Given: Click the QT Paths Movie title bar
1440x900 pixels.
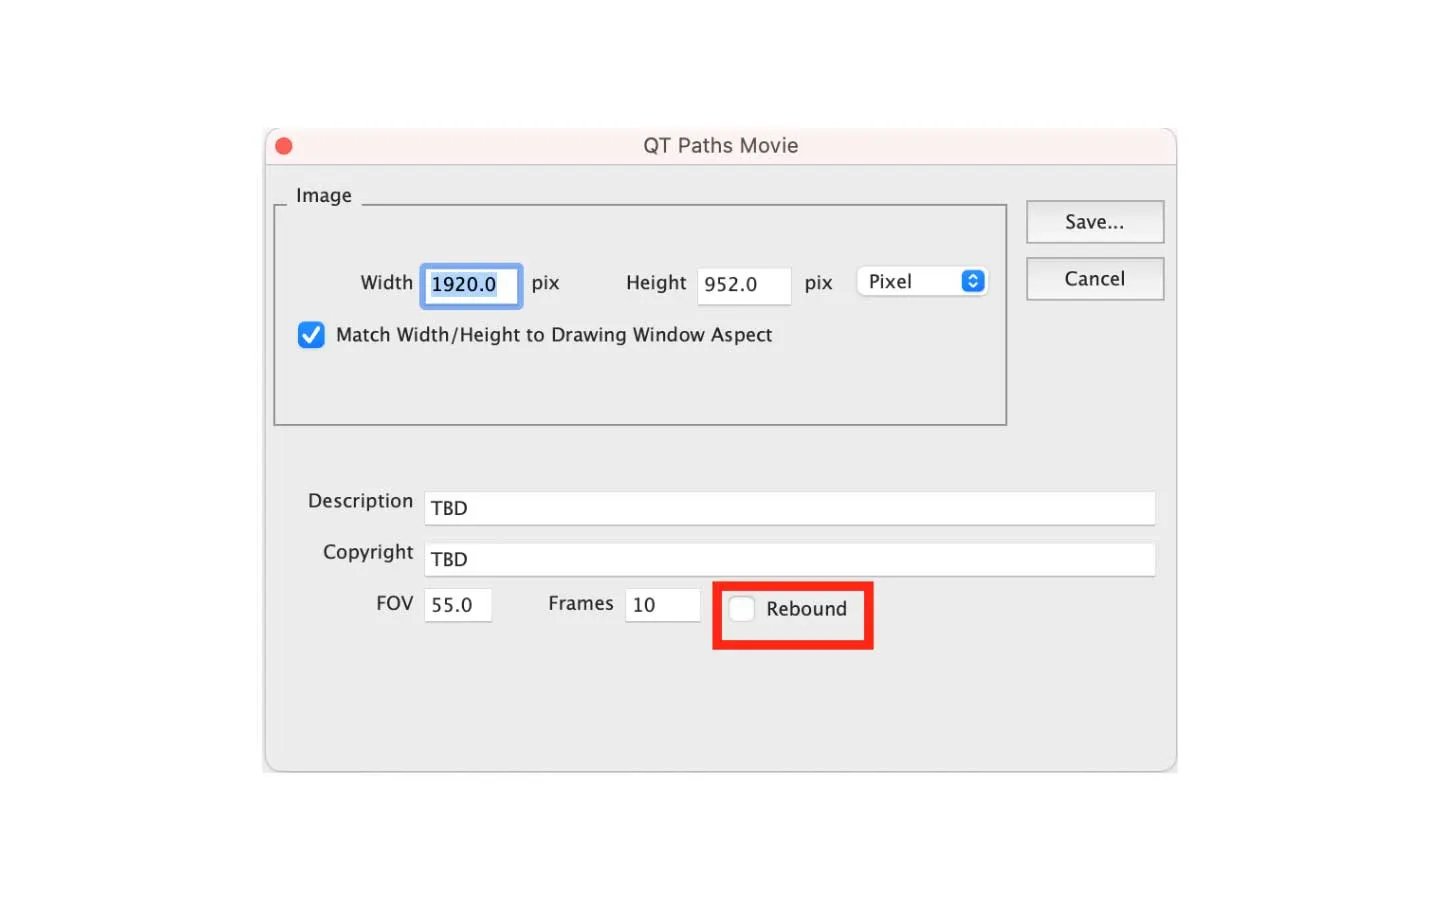Looking at the screenshot, I should coord(720,145).
